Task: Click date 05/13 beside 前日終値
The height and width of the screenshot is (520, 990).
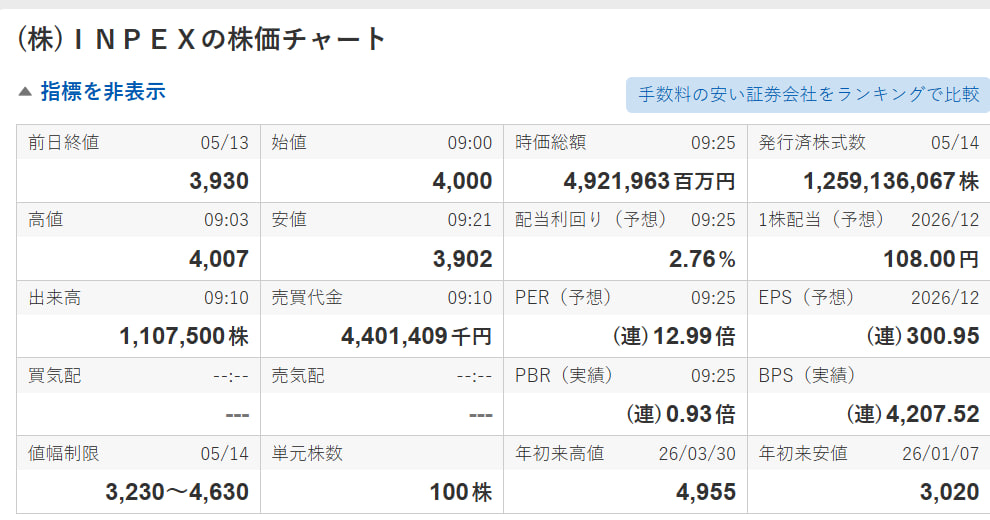Action: pyautogui.click(x=225, y=143)
